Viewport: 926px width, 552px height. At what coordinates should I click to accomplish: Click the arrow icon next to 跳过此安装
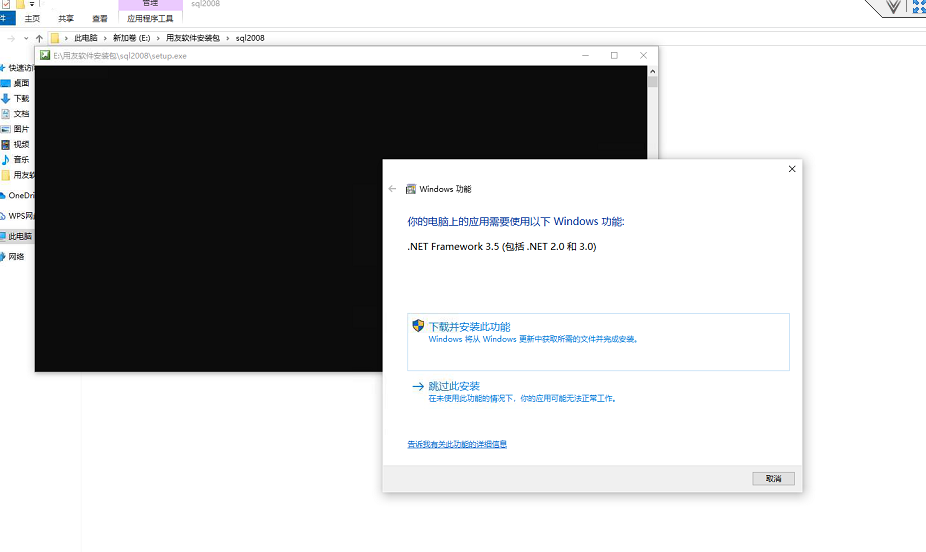point(418,386)
